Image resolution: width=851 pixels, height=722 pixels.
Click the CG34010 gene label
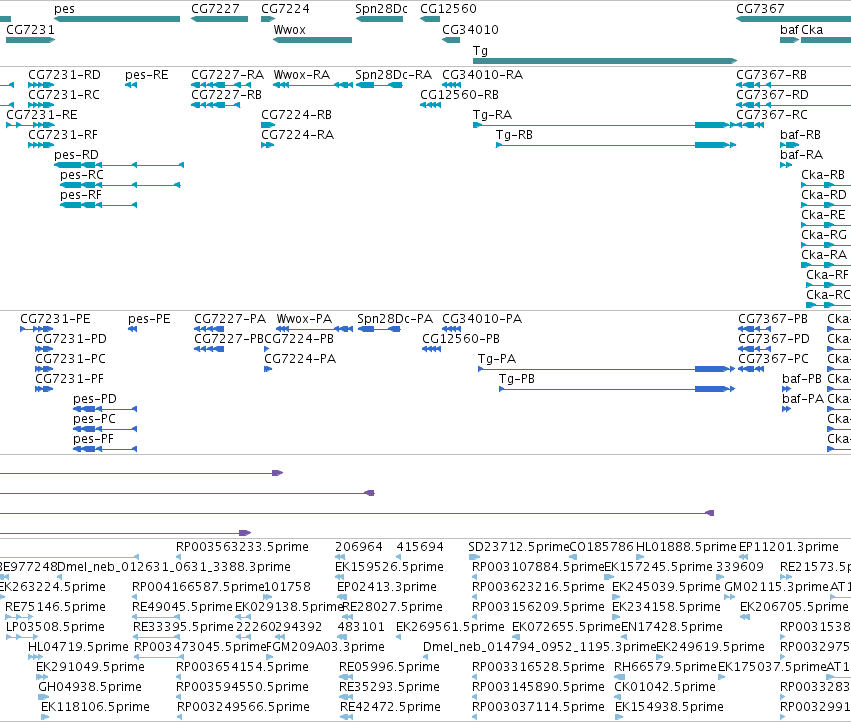[470, 29]
